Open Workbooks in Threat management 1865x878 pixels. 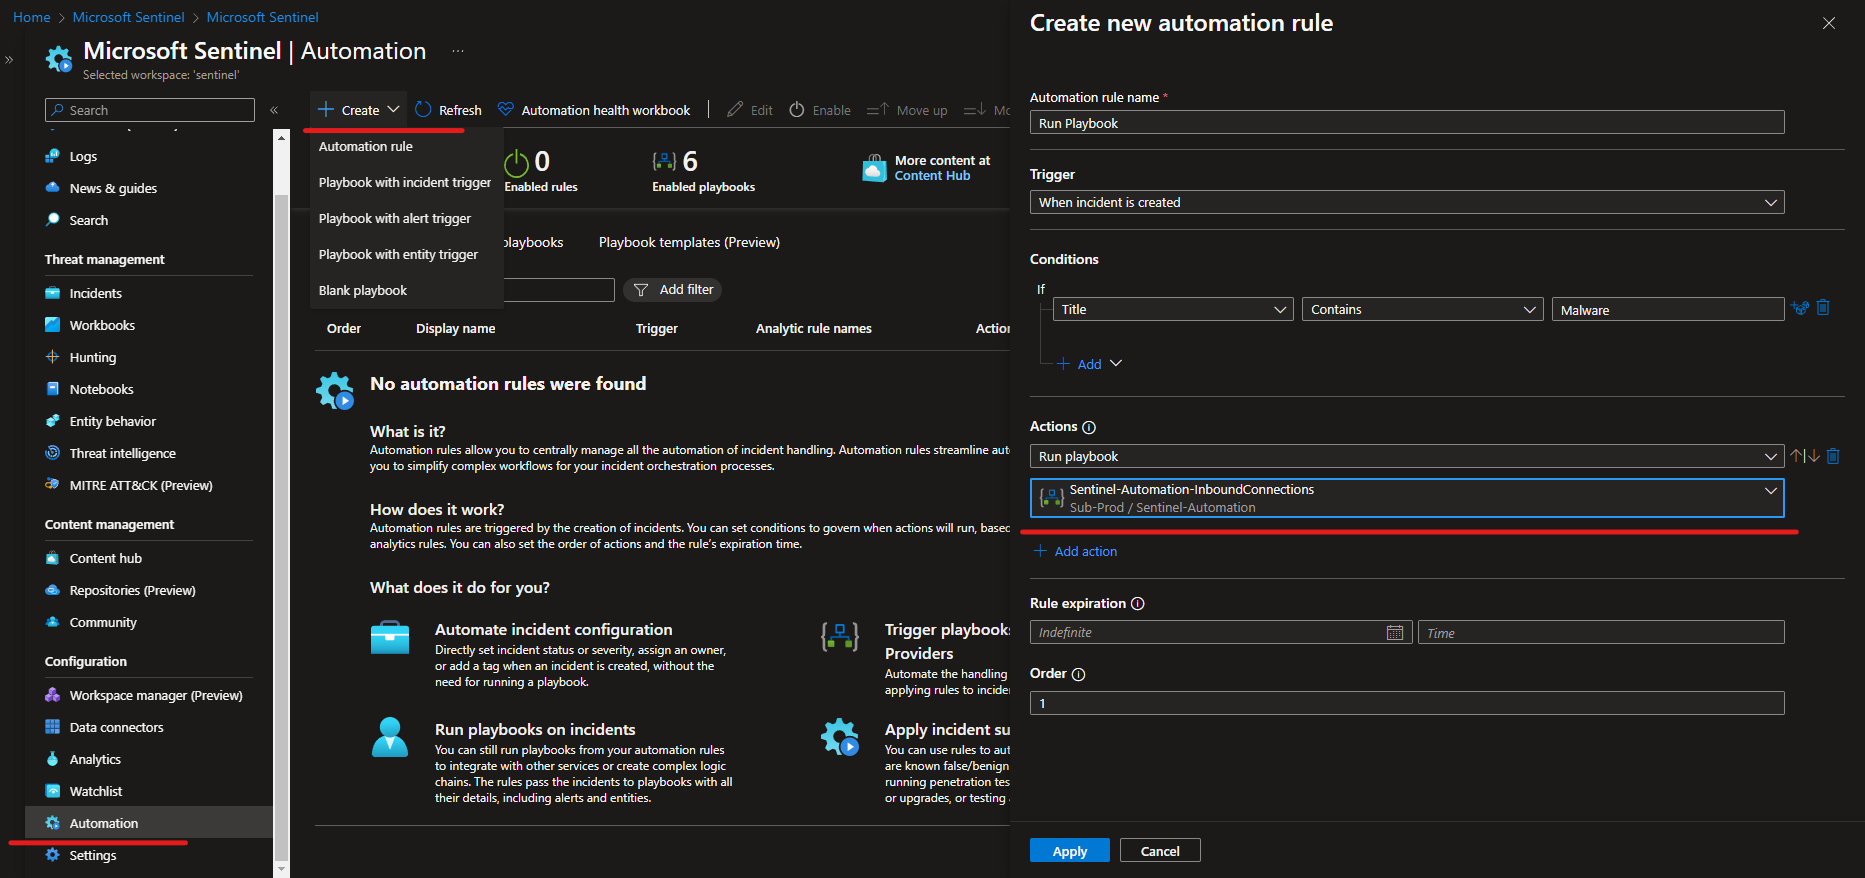pos(102,325)
